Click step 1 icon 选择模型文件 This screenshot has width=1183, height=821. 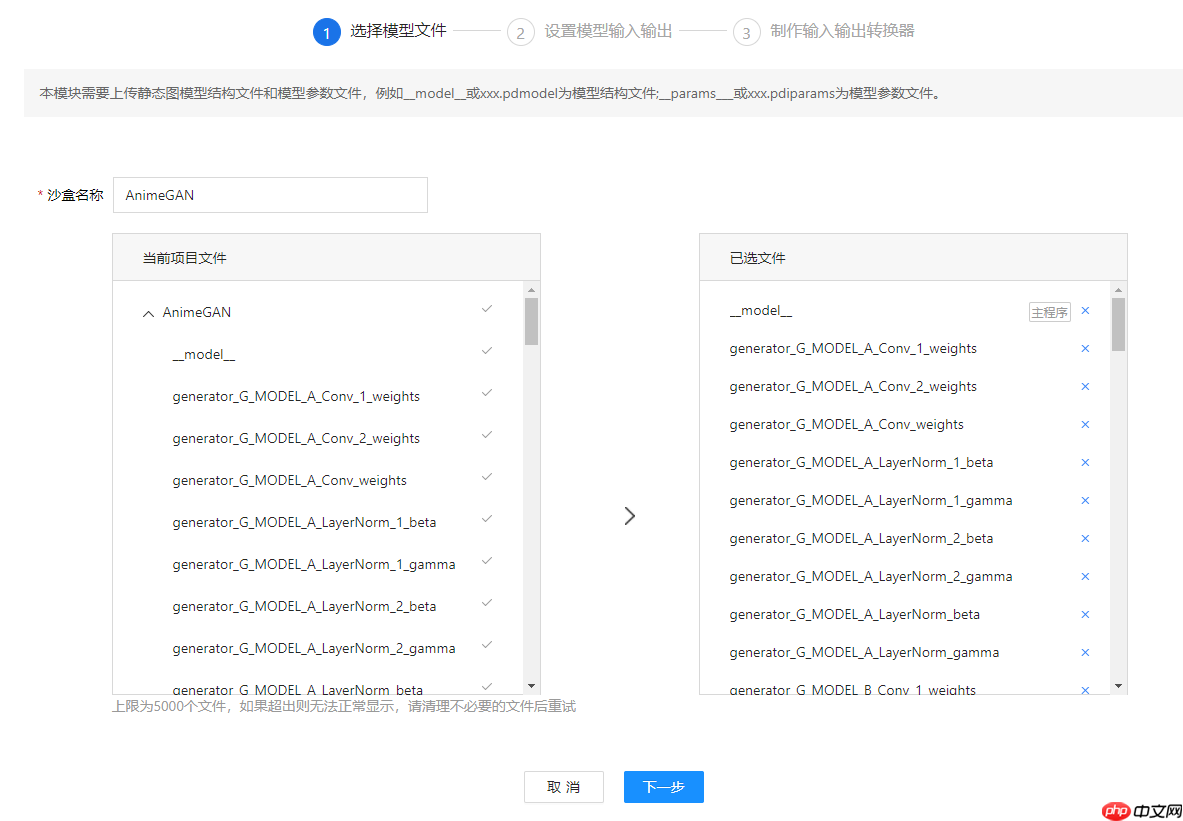327,32
